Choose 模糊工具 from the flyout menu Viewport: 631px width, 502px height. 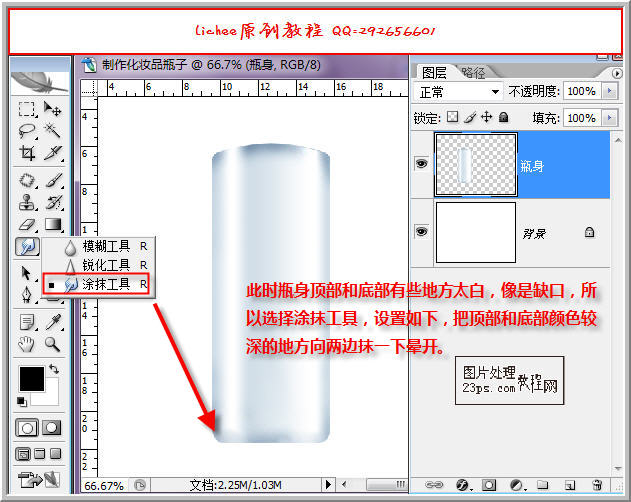coord(99,246)
